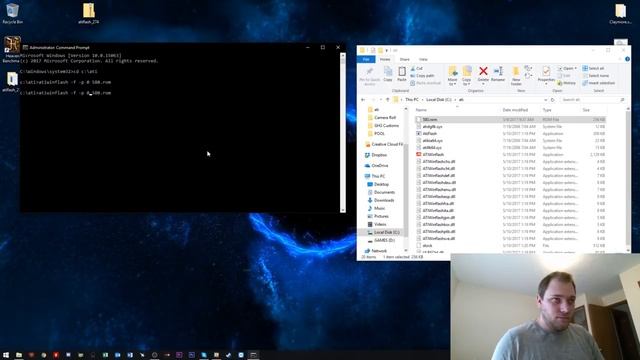Screen dimensions: 640x360
Task: Click the Copy icon in Explorer ribbon
Action: coord(388,74)
